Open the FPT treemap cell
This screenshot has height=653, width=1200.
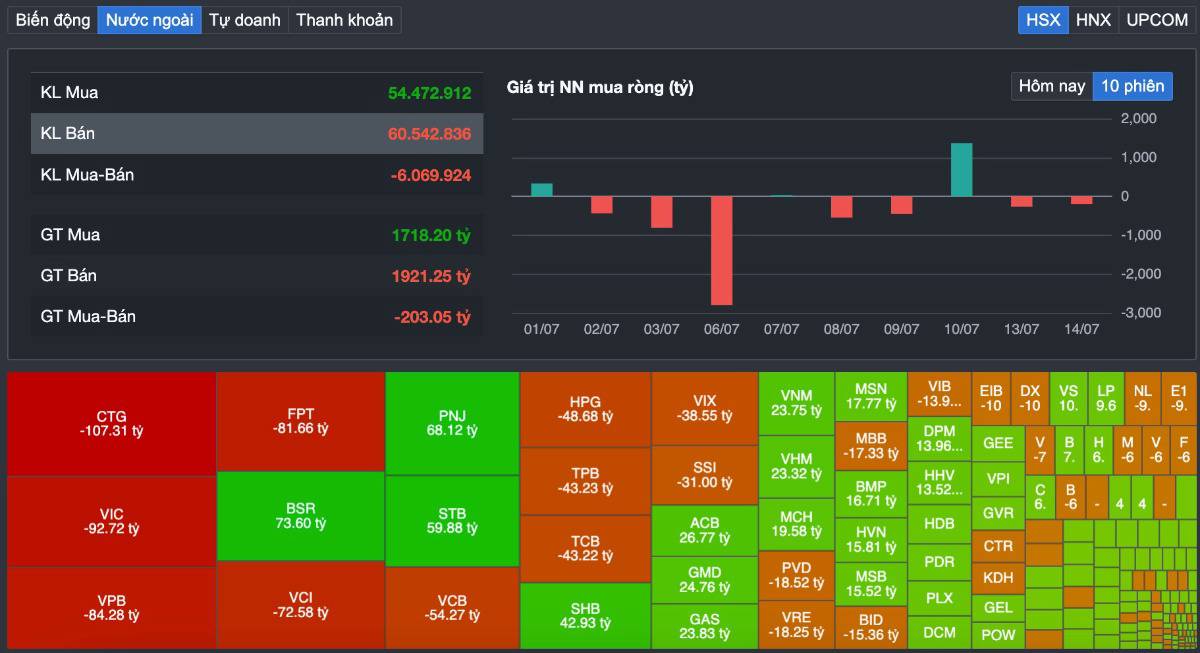(x=301, y=421)
